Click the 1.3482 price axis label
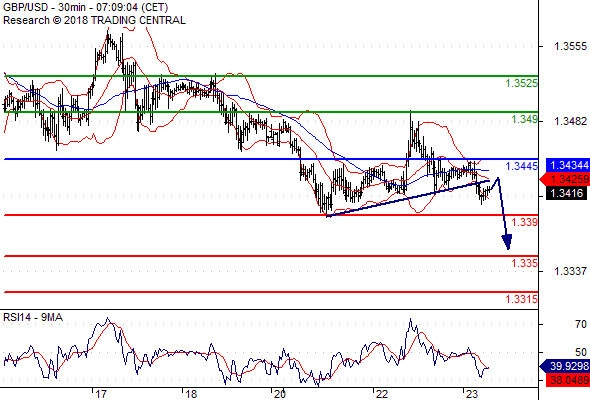This screenshot has width=590, height=400. [570, 121]
